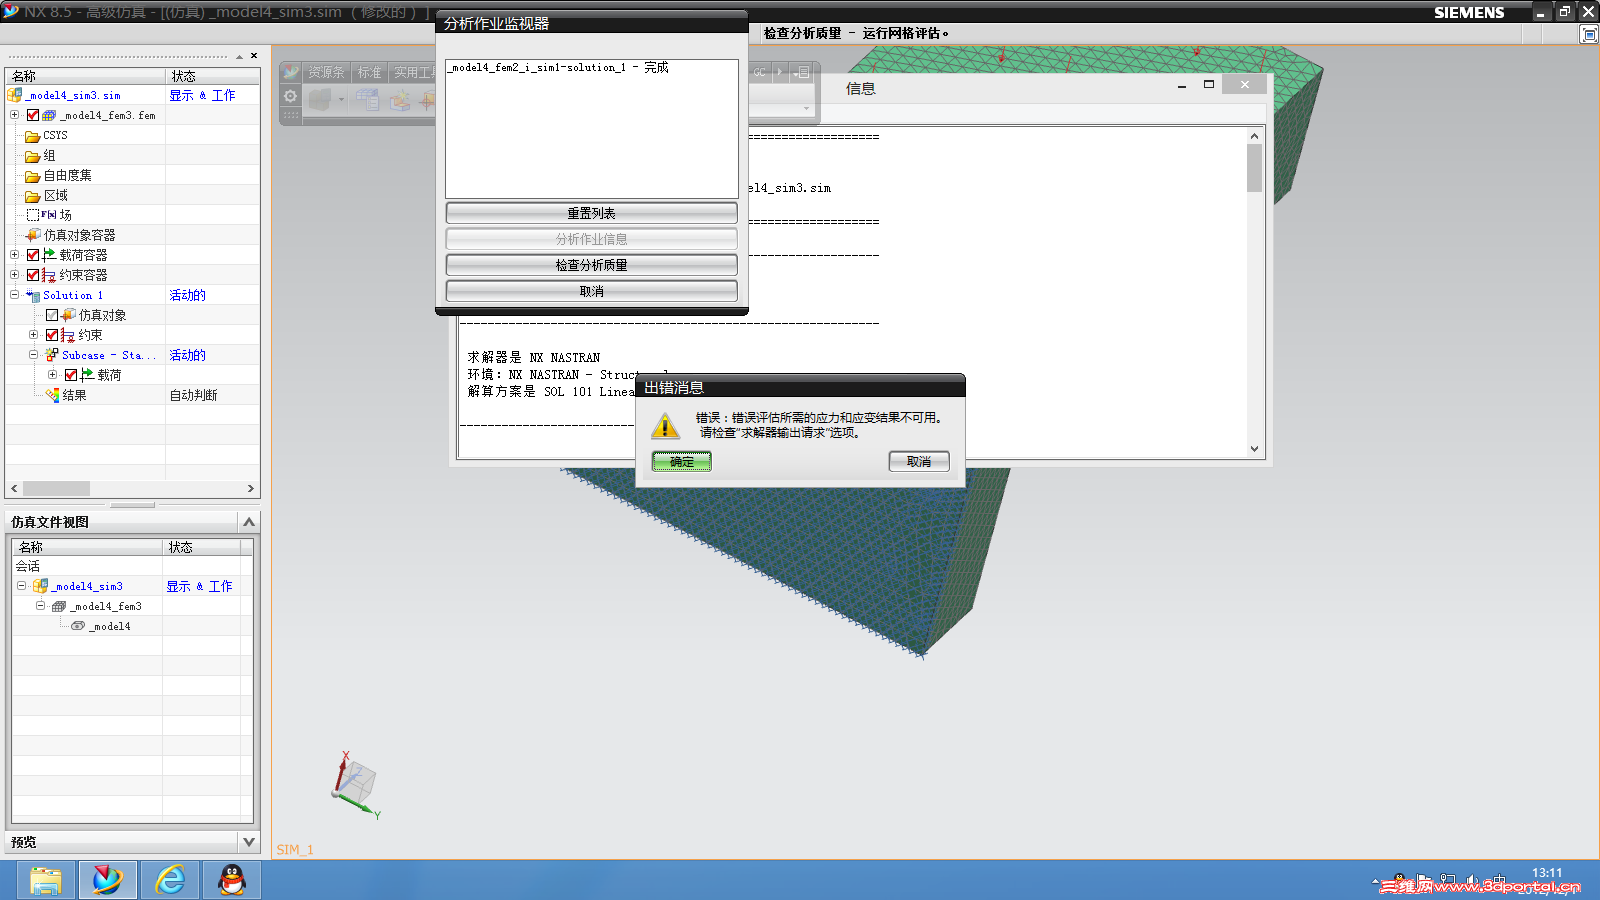Screen dimensions: 1600x900
Task: Click the 重置列表 button
Action: click(592, 213)
